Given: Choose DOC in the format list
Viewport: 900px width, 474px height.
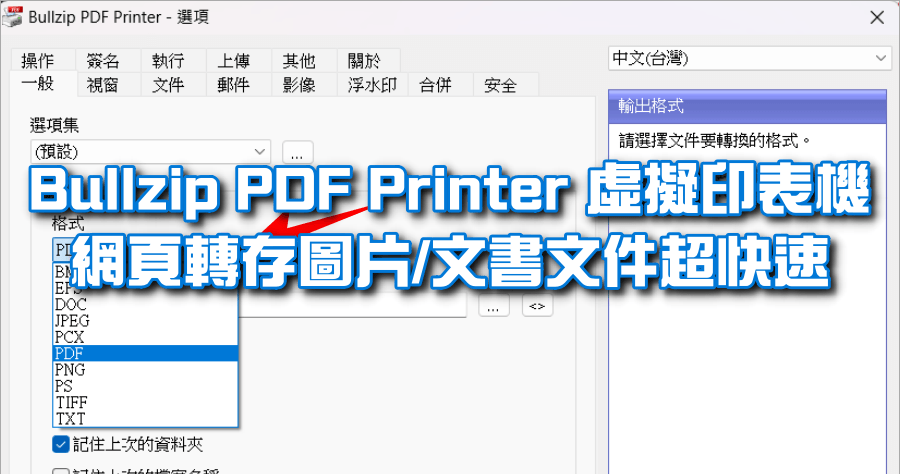Looking at the screenshot, I should point(145,305).
